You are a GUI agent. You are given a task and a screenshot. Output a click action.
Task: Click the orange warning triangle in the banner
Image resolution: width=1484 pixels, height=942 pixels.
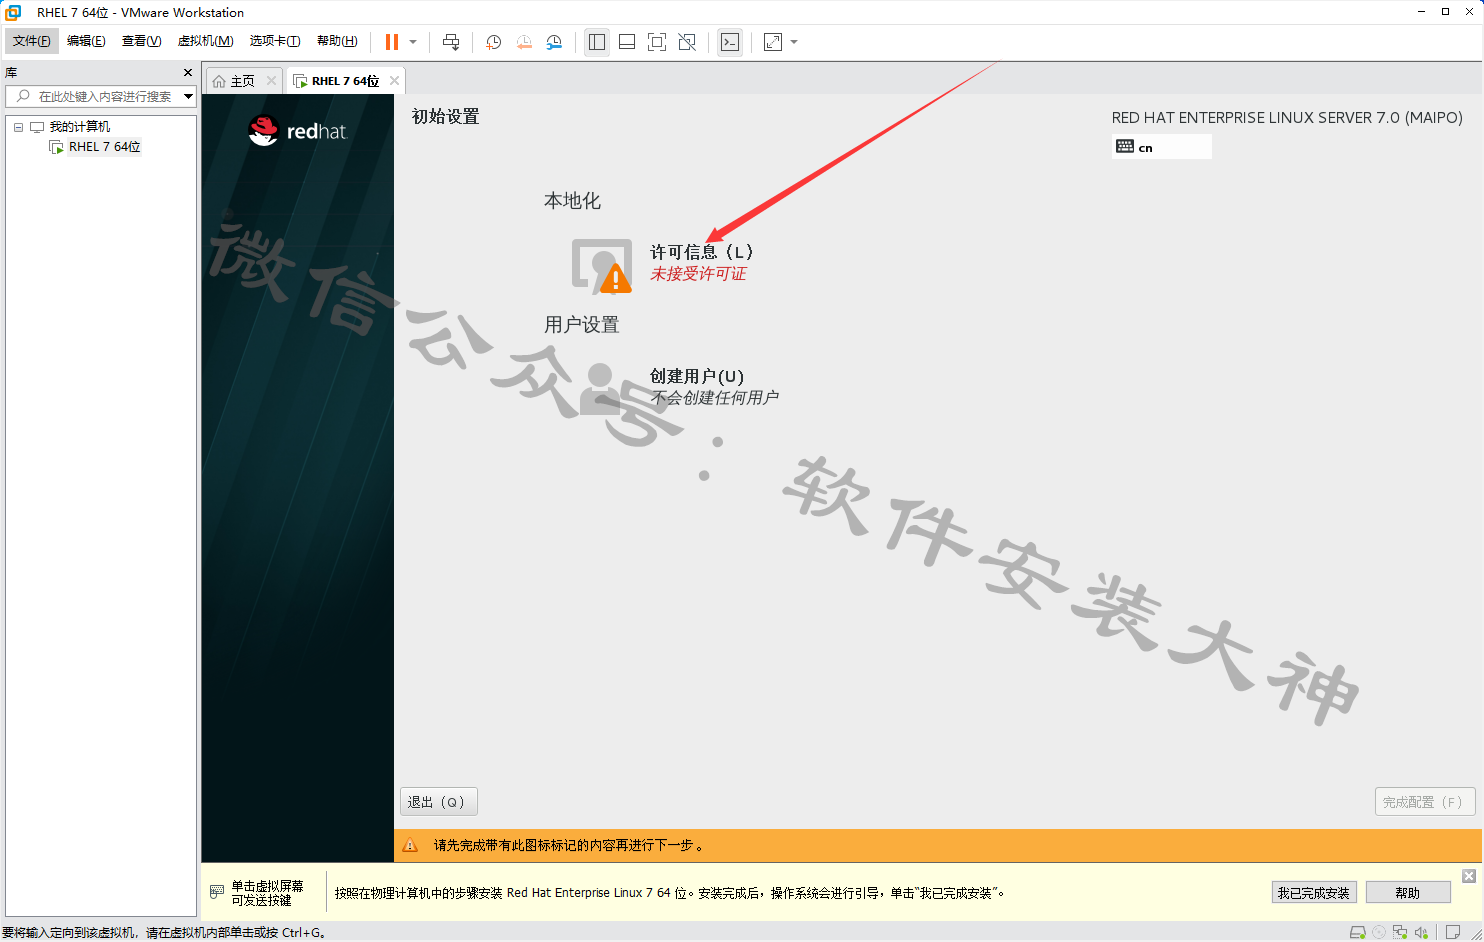click(x=410, y=845)
